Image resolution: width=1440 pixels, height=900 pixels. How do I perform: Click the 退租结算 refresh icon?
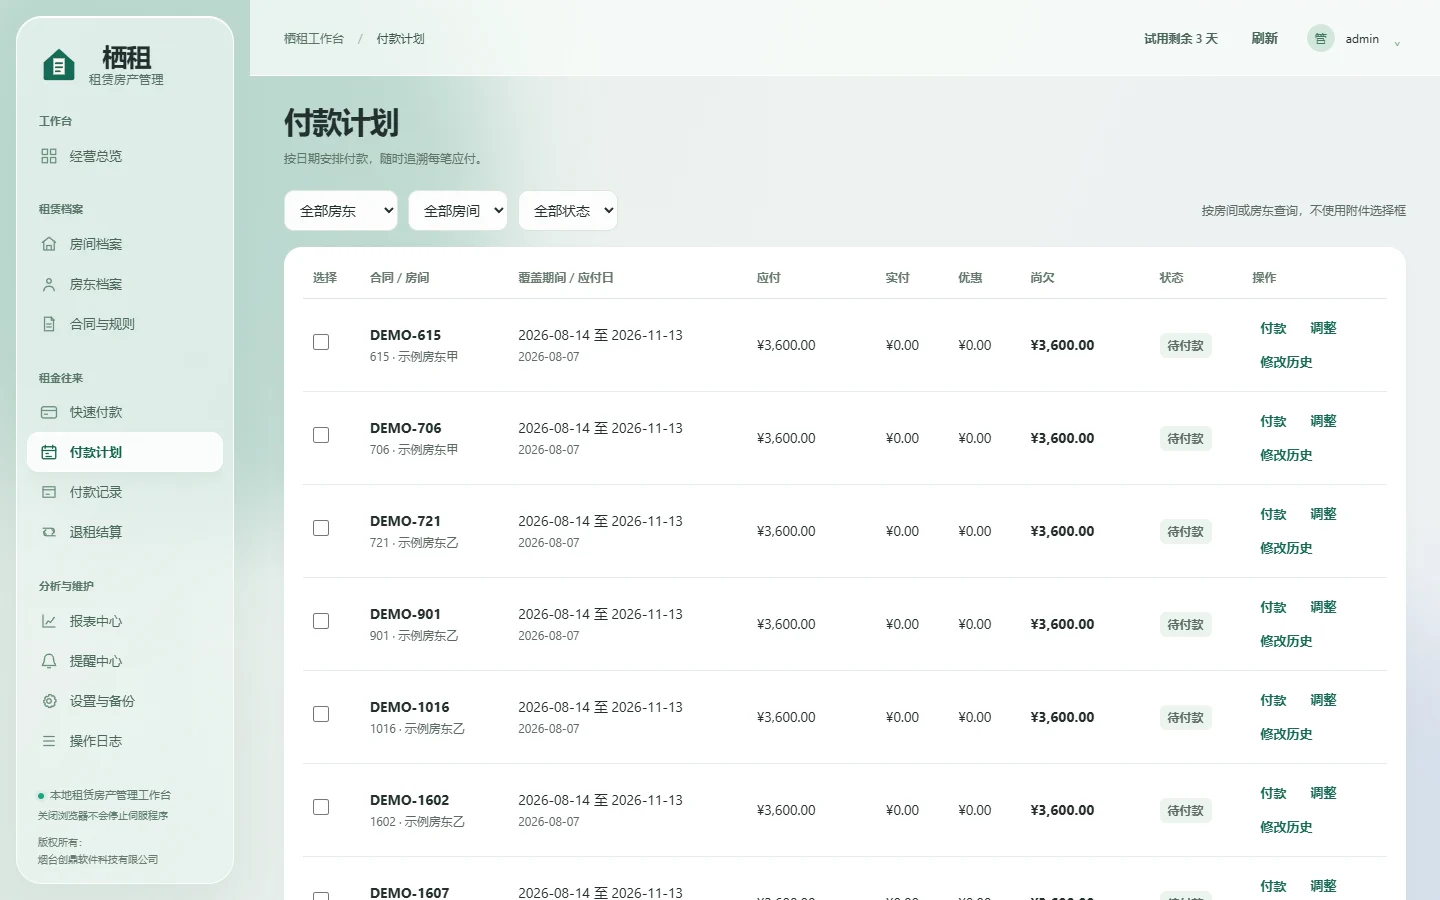pos(49,532)
